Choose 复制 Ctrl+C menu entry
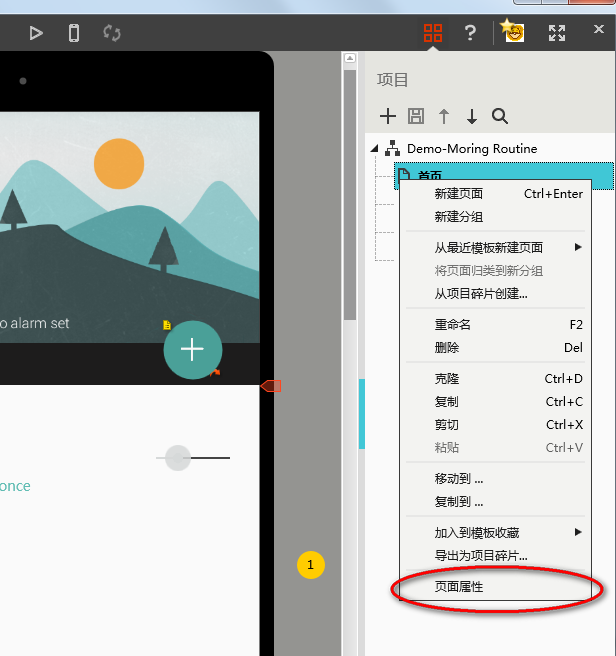The width and height of the screenshot is (616, 656). tap(495, 402)
